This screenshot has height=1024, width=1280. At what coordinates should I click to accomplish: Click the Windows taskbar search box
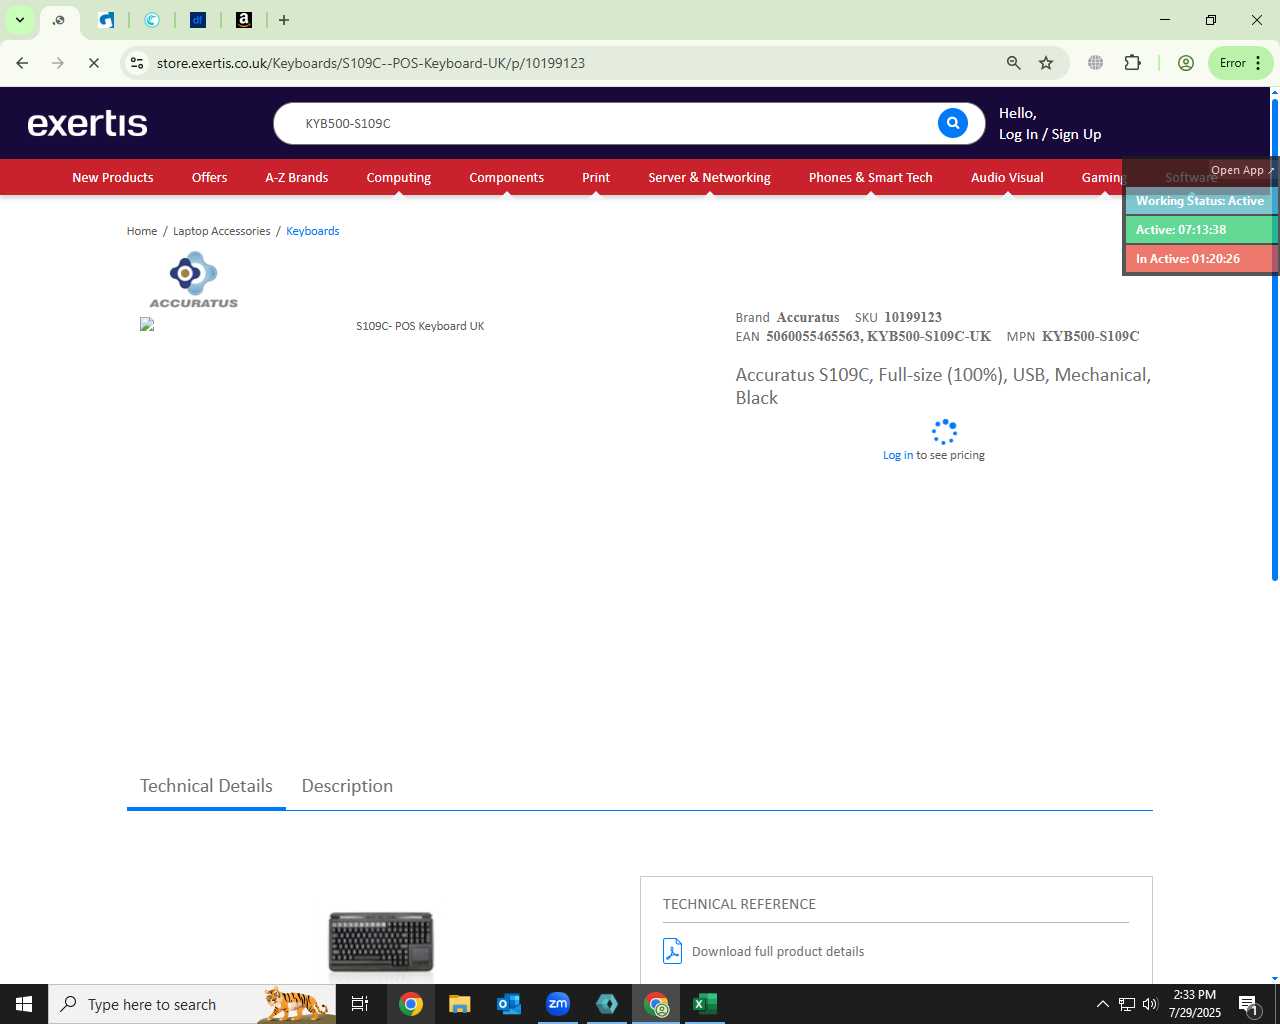point(192,1004)
